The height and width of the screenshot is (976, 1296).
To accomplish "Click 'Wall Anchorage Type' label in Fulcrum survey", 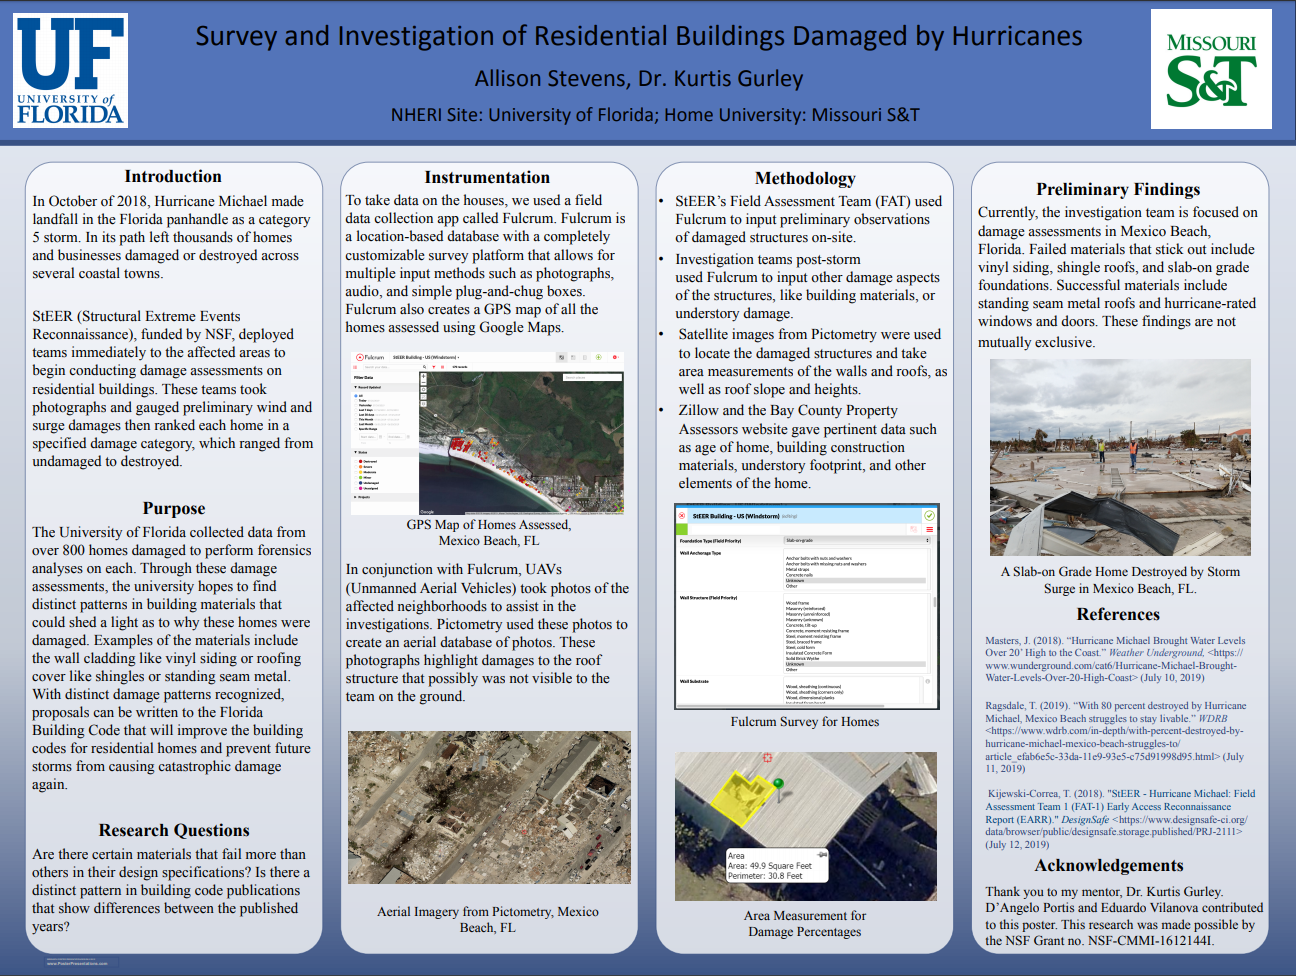I will coord(700,553).
